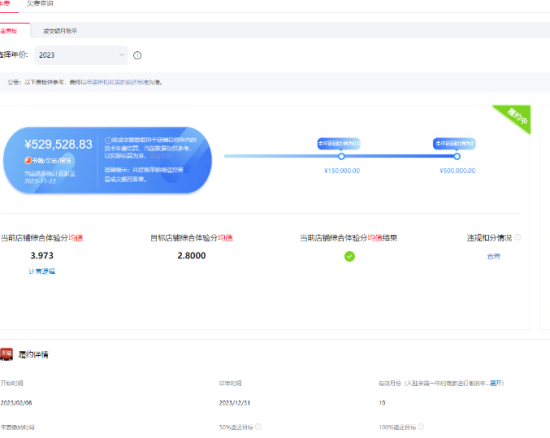Open the 2023 year dropdown
550x438 pixels.
(x=81, y=55)
